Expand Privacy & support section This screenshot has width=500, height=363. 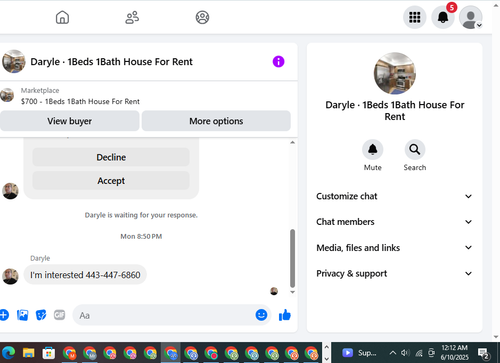tap(394, 274)
